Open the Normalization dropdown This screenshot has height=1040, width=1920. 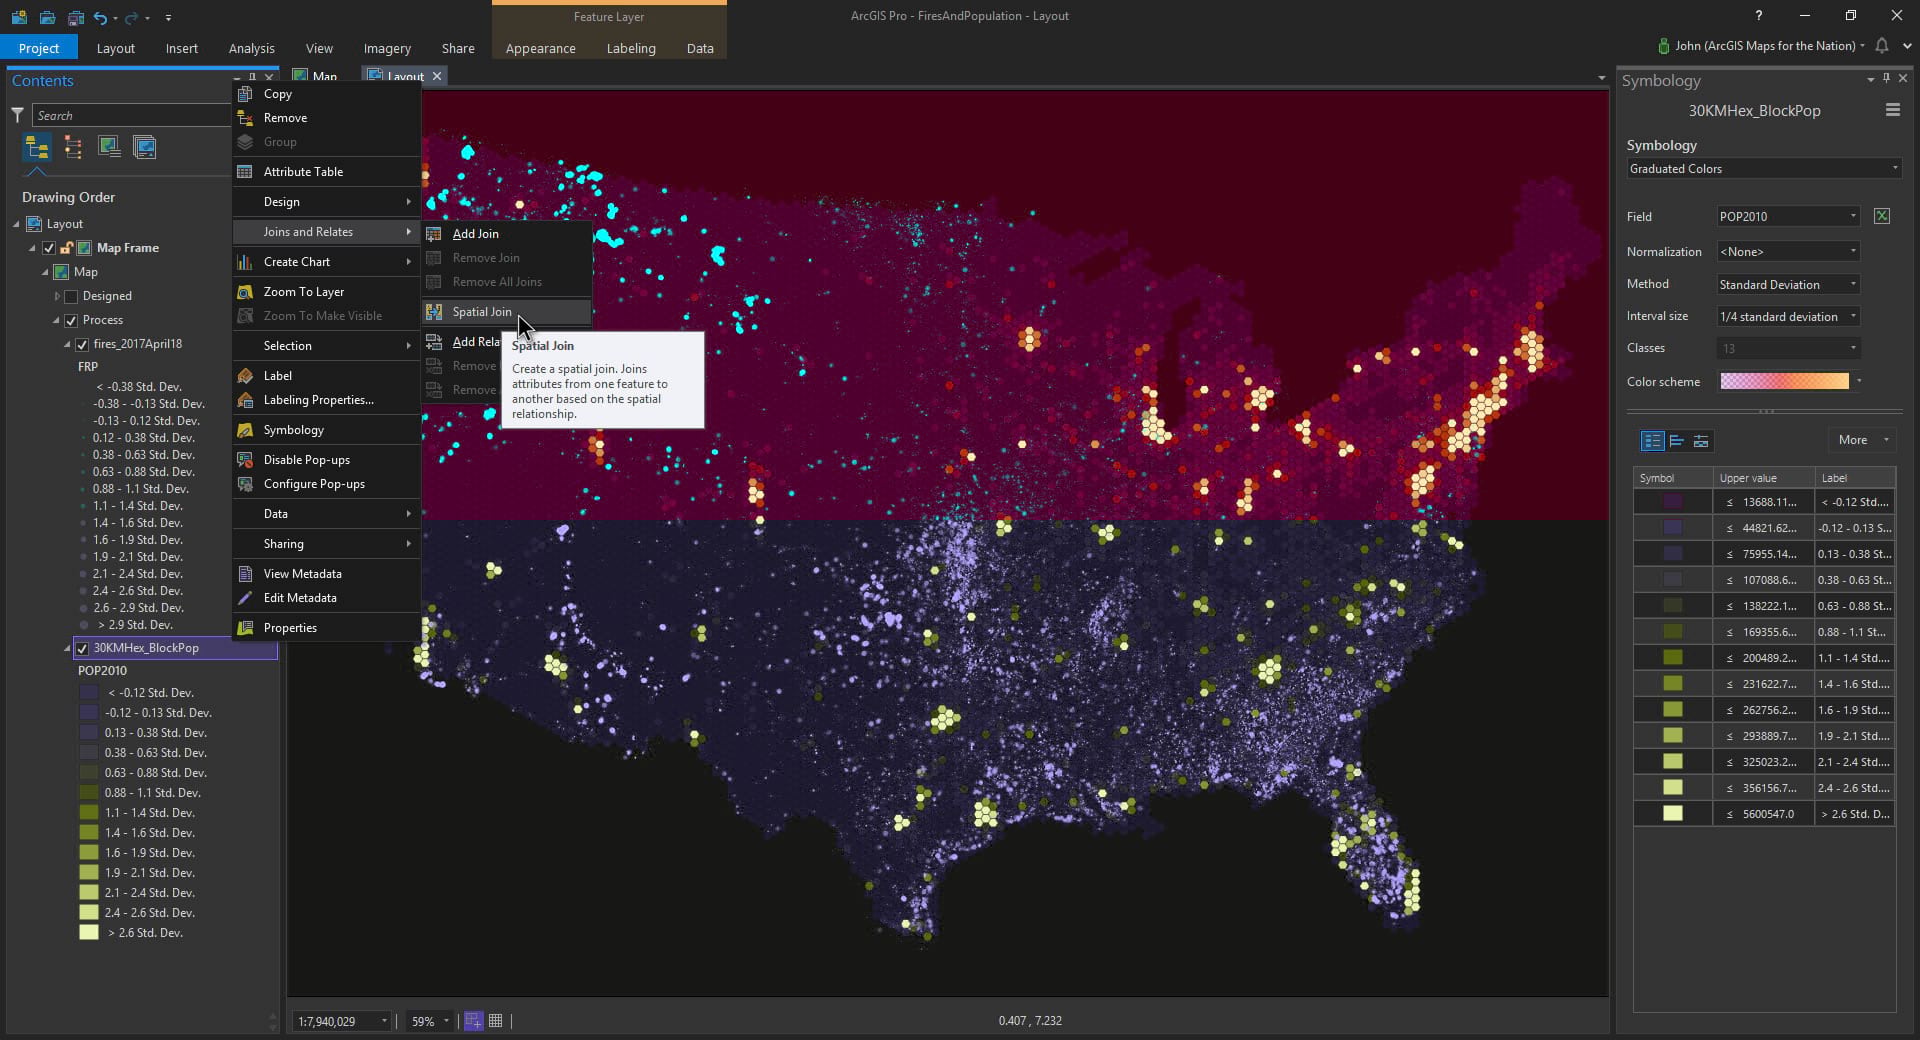(1788, 252)
